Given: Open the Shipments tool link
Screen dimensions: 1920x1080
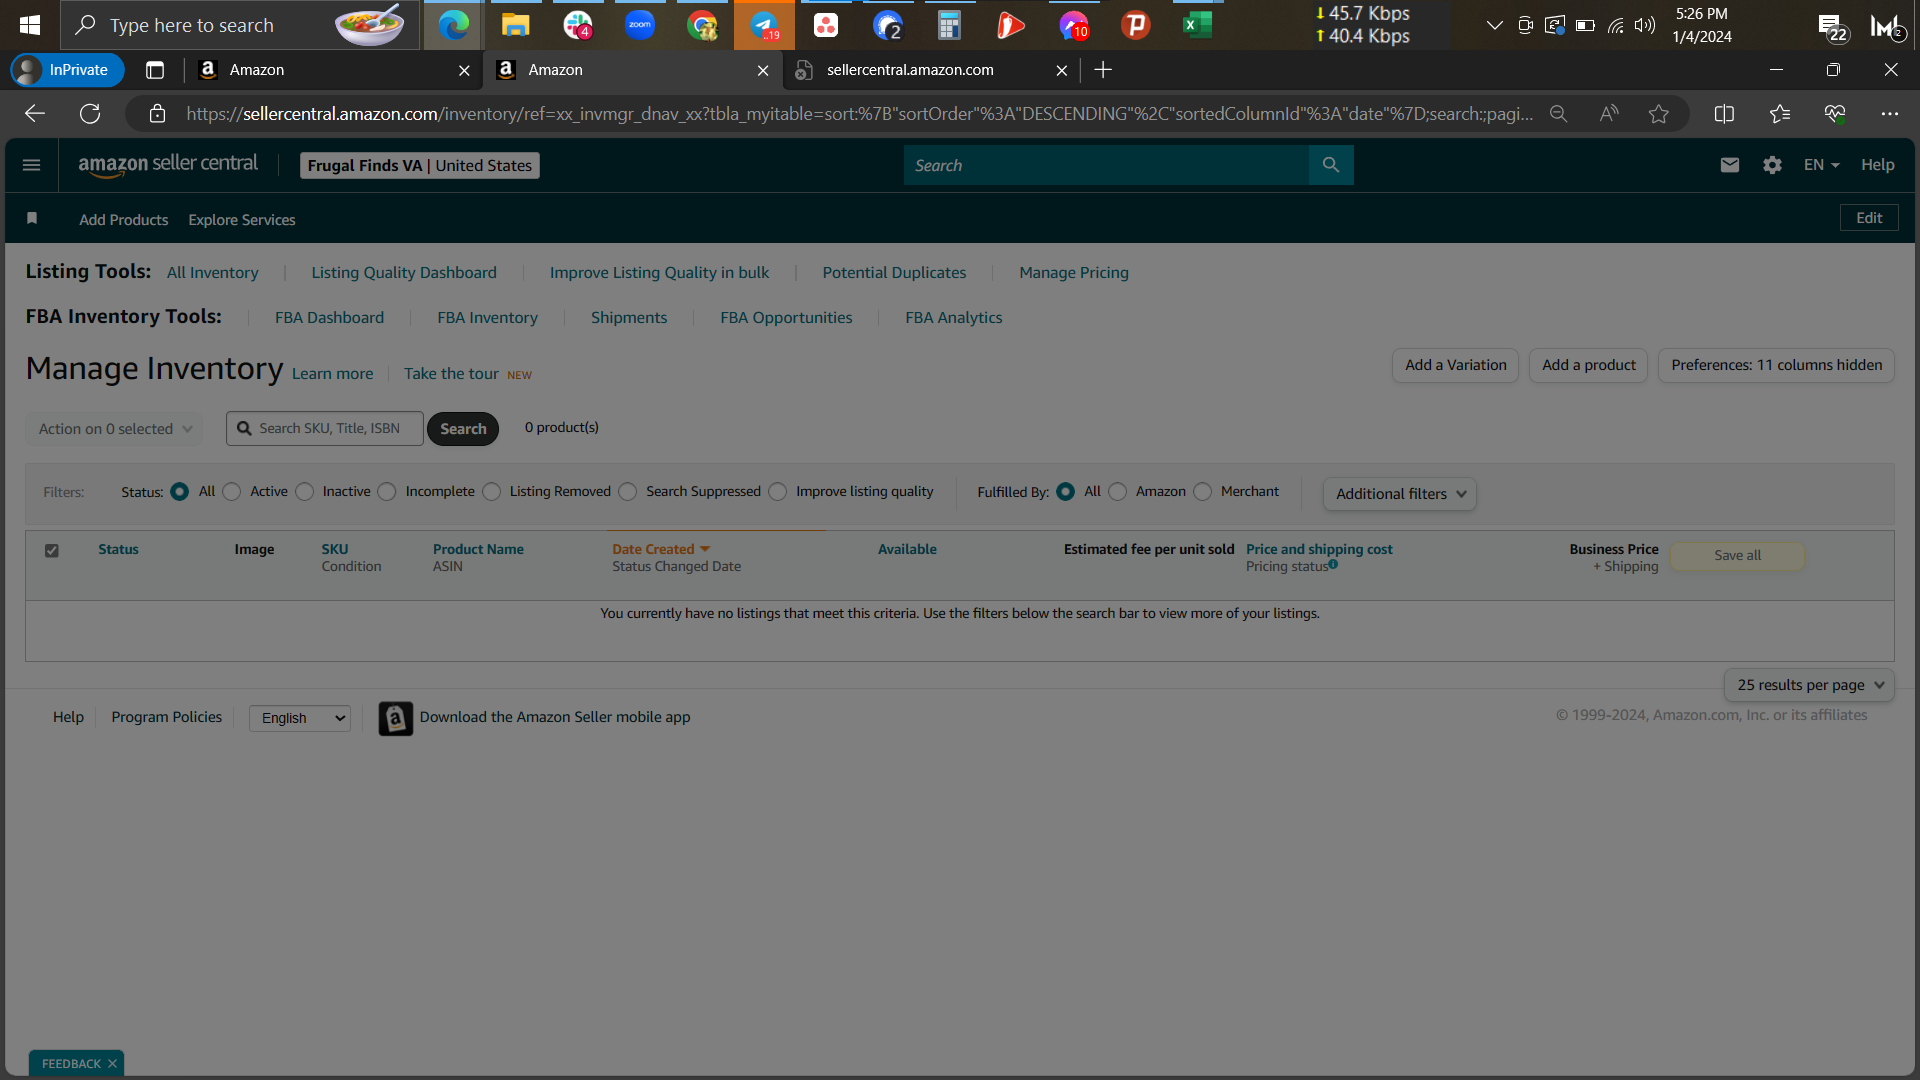Looking at the screenshot, I should coord(629,318).
